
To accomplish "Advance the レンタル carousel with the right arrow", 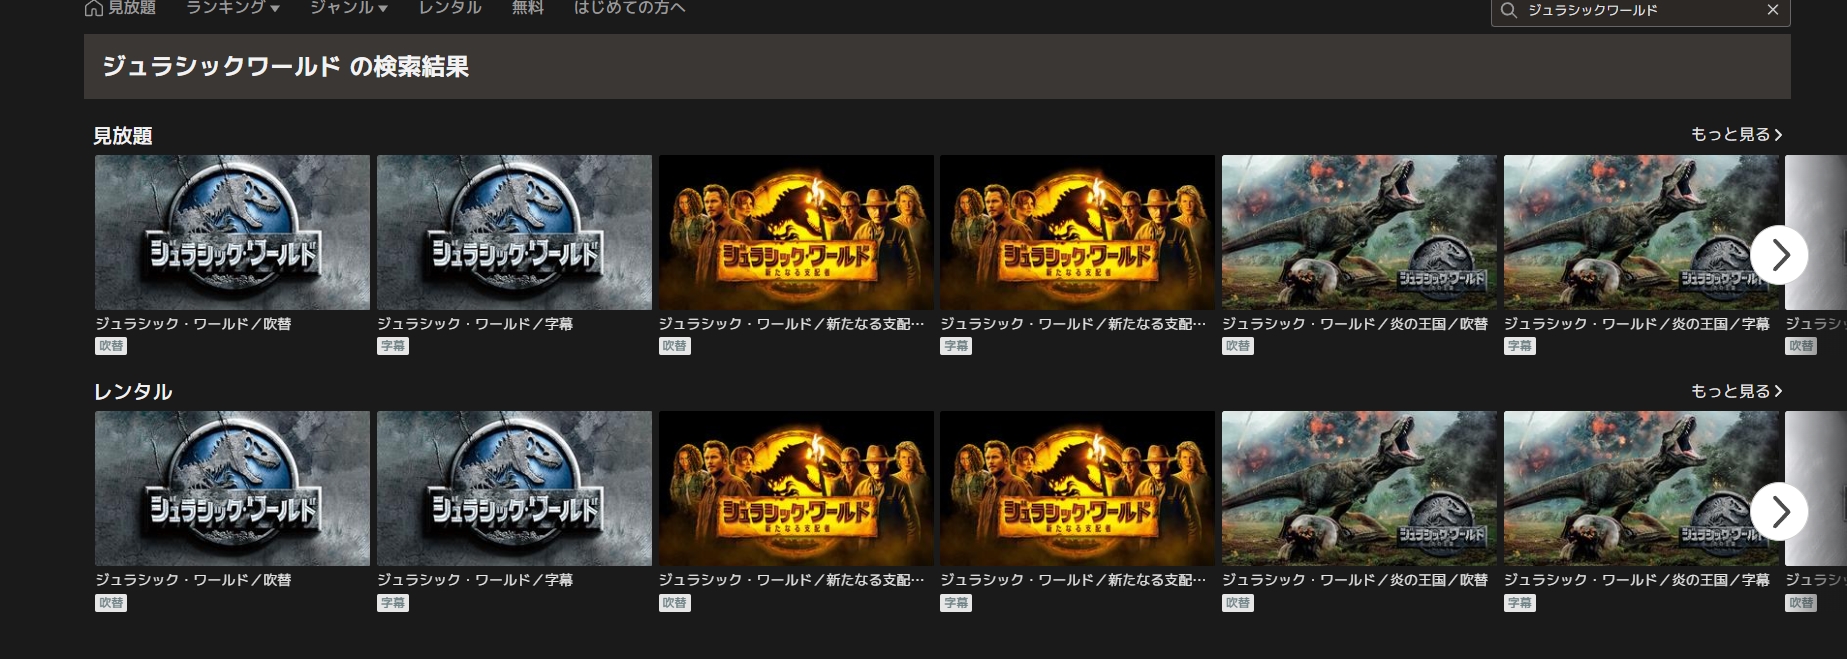I will click(1779, 512).
